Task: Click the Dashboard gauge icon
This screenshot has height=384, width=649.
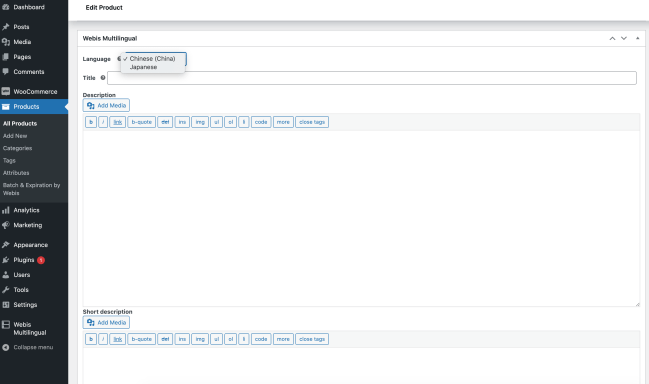Action: (x=6, y=7)
